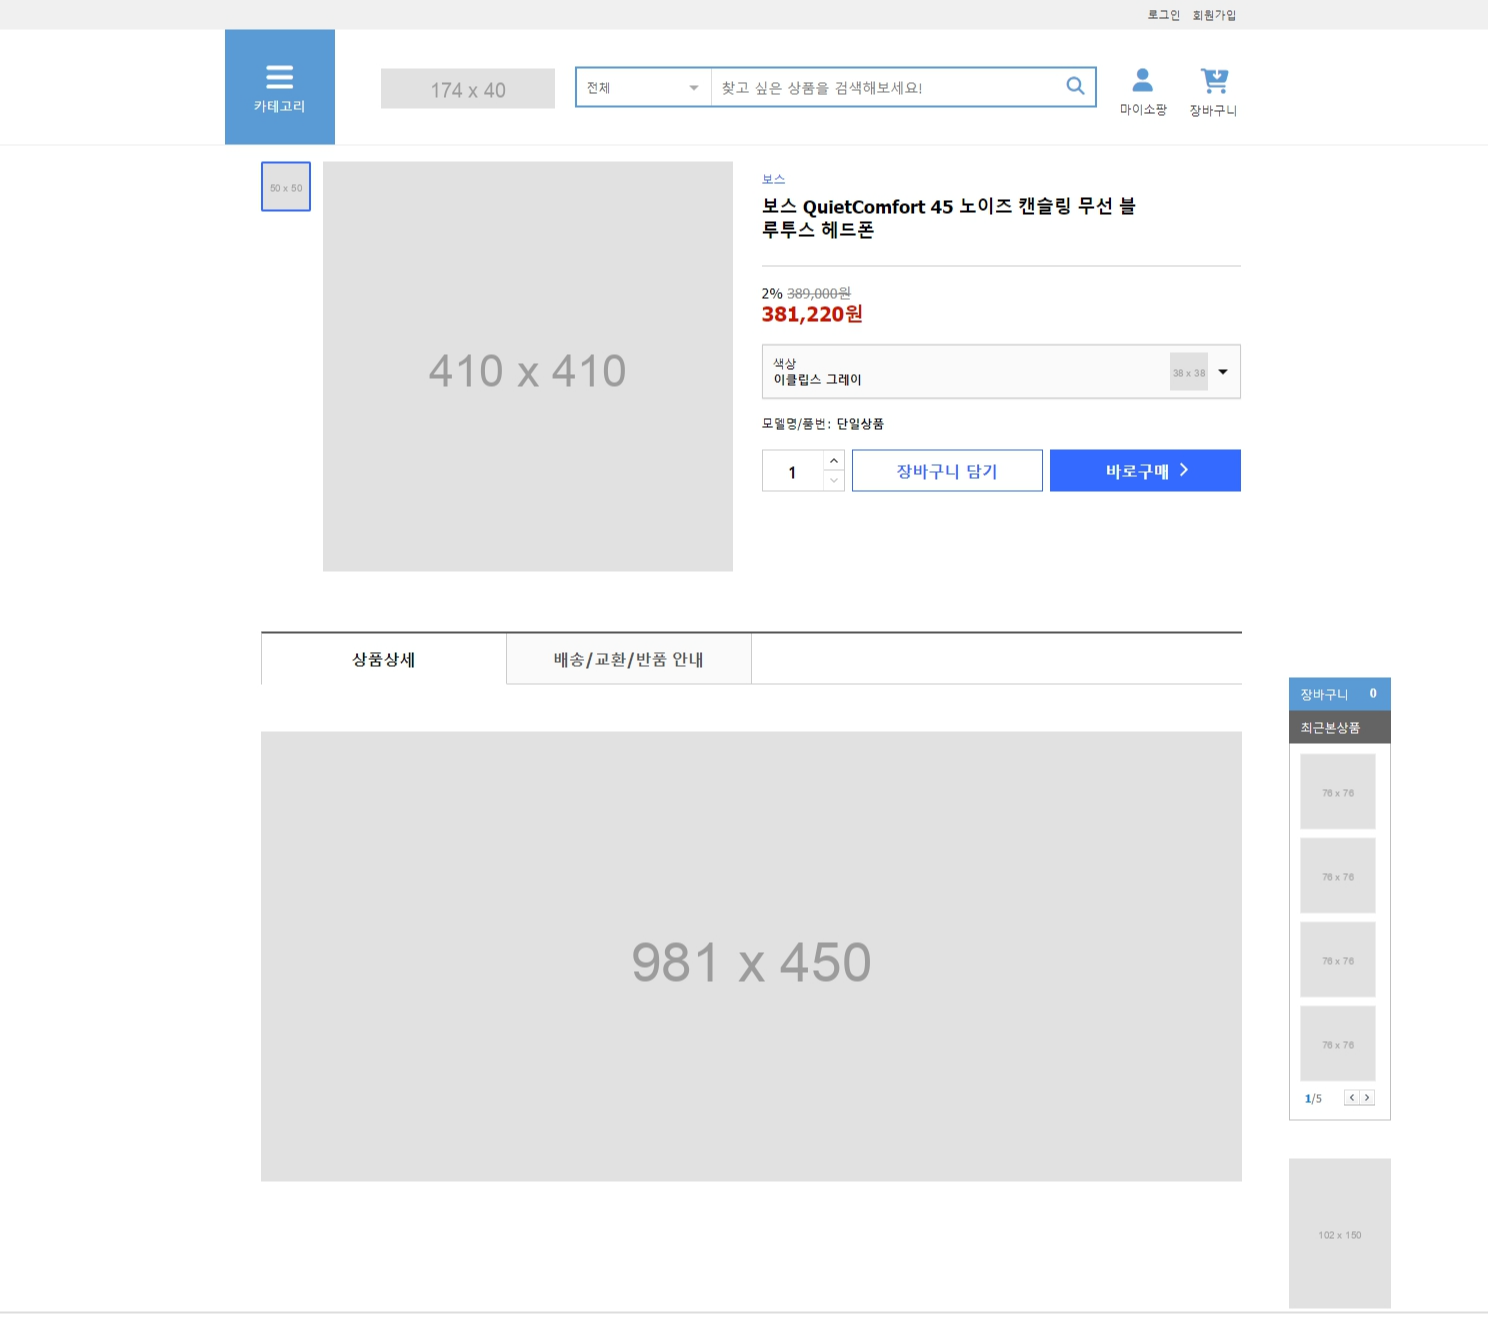Click the 회원가입 link
This screenshot has height=1317, width=1488.
(1214, 15)
